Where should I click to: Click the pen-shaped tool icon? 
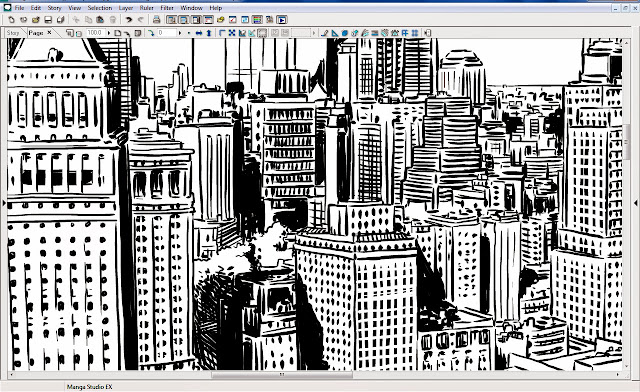[325, 33]
